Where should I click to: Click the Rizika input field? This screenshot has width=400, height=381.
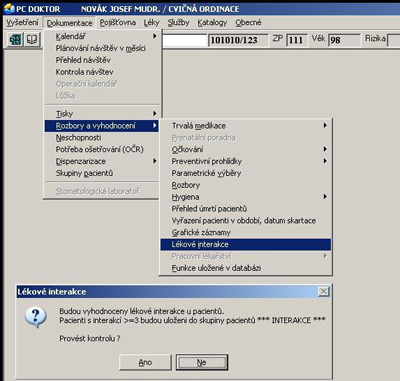tap(393, 40)
